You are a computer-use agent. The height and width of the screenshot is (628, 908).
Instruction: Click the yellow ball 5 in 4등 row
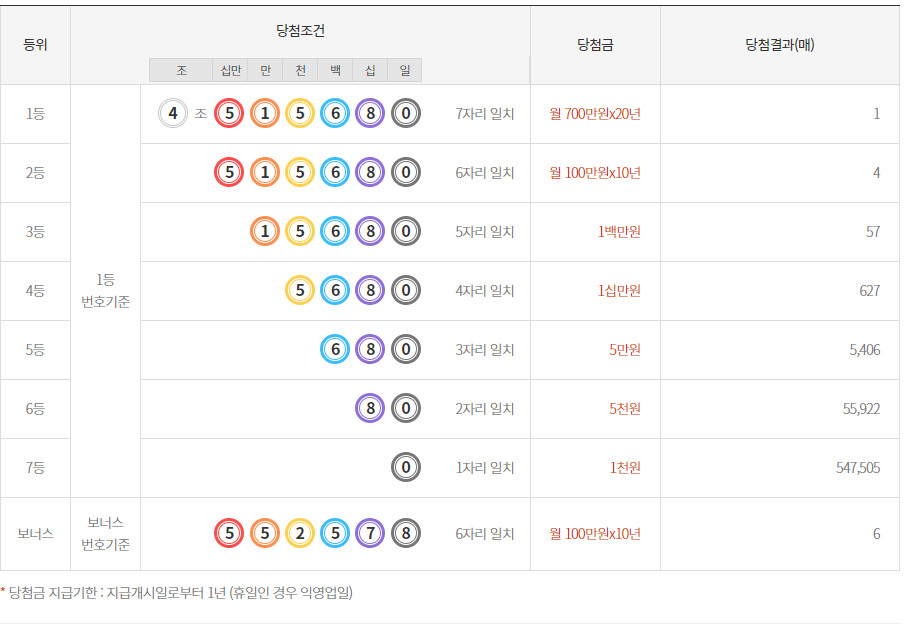pos(300,291)
